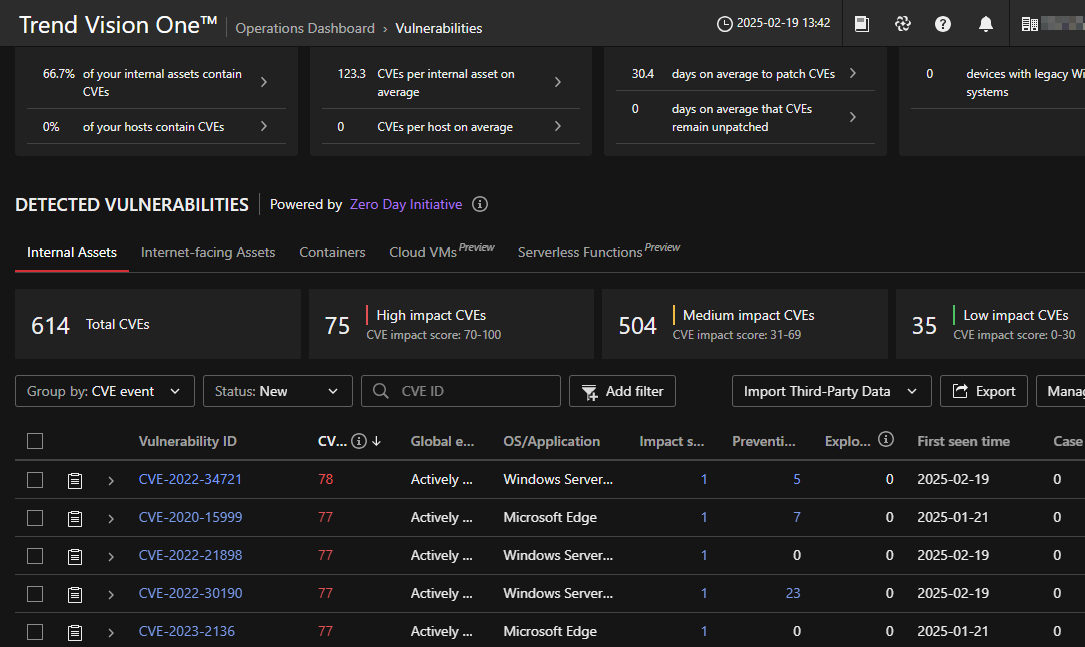The height and width of the screenshot is (647, 1085).
Task: Click the Add filter button
Action: pyautogui.click(x=622, y=391)
